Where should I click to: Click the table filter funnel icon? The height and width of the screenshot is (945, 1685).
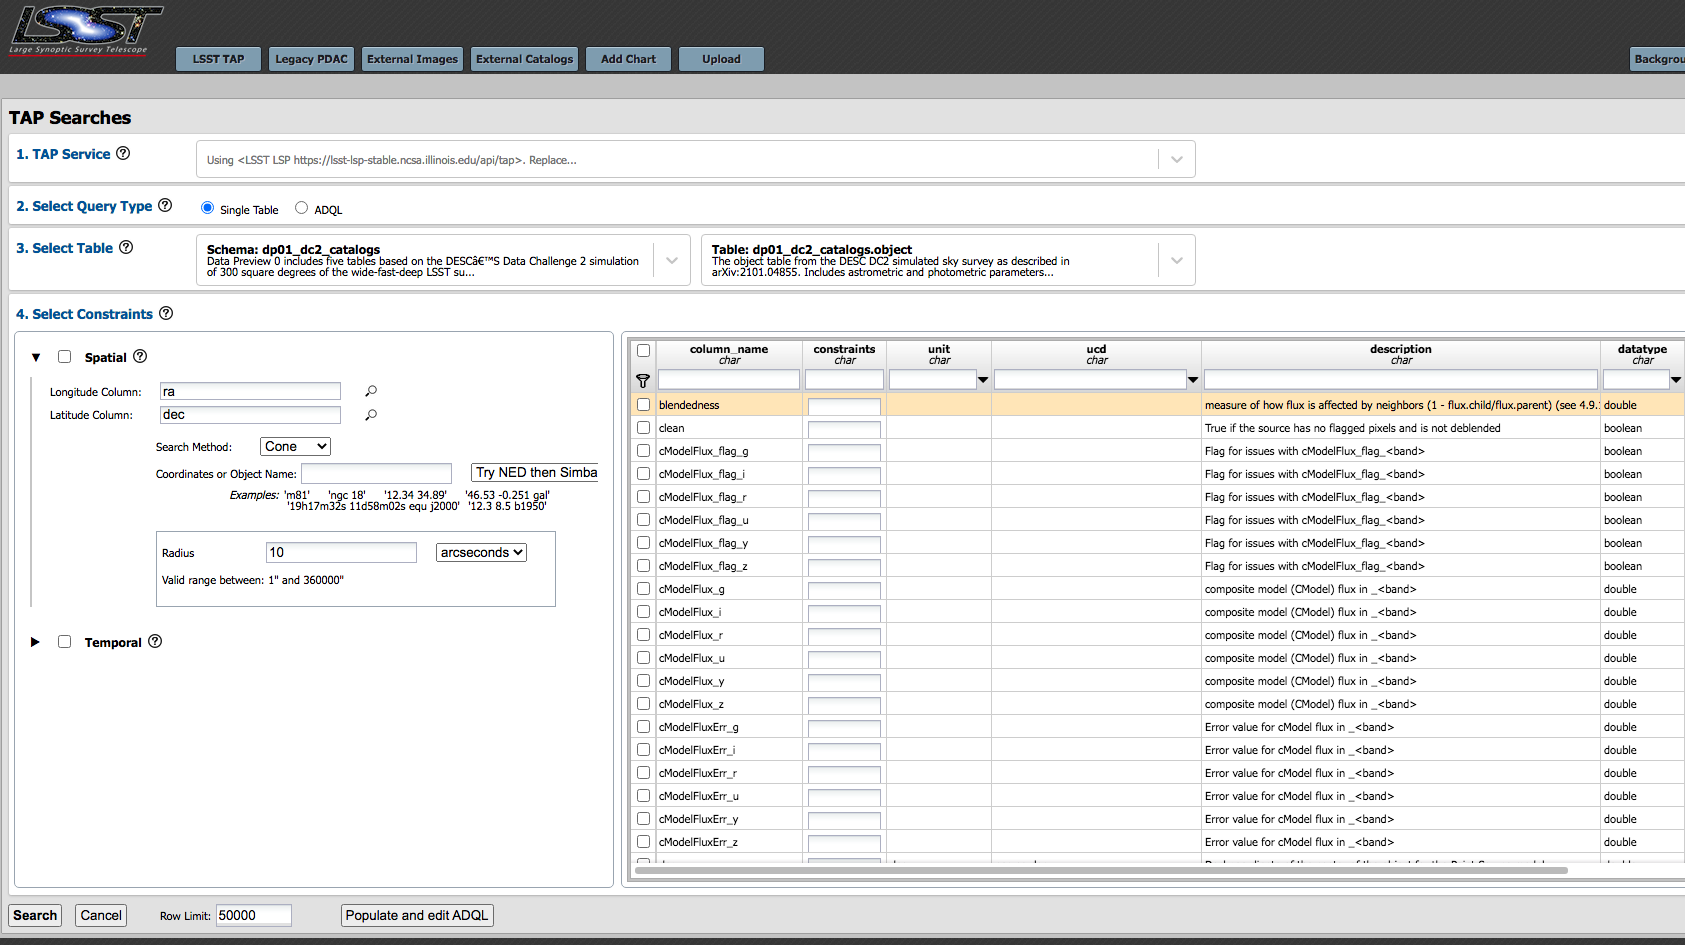click(643, 380)
